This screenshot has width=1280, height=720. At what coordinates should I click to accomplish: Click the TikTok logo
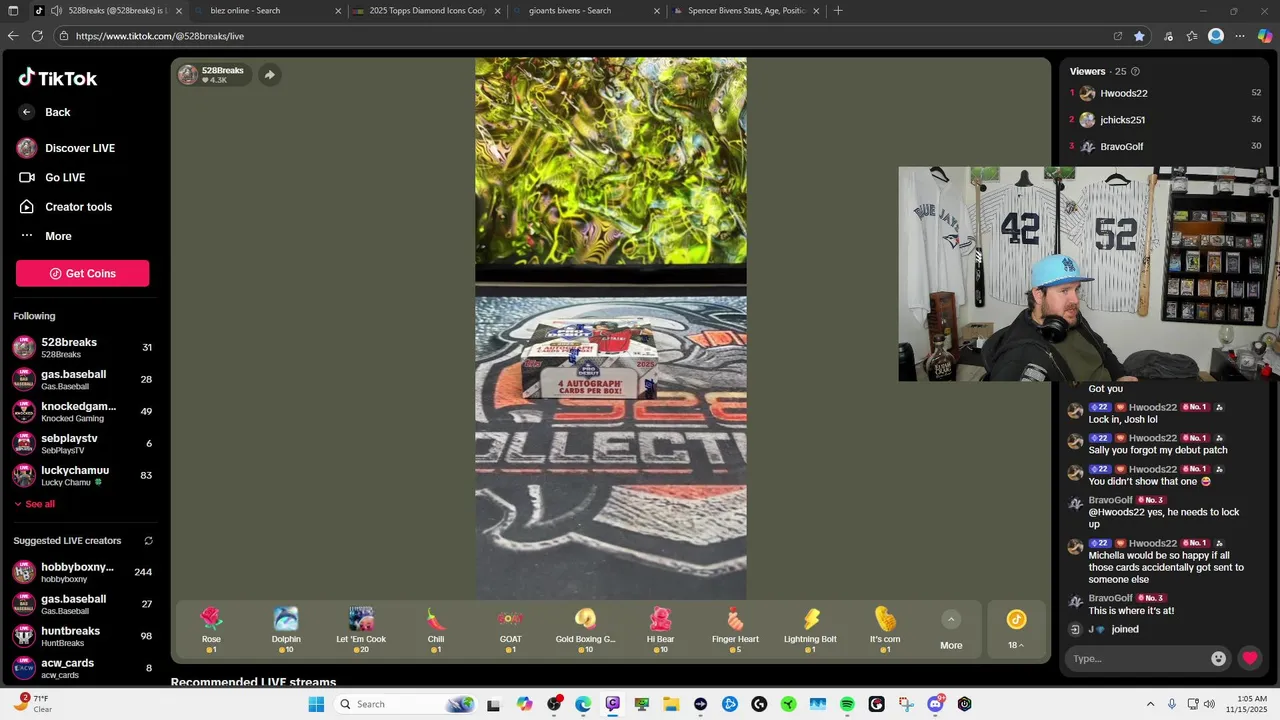click(57, 78)
